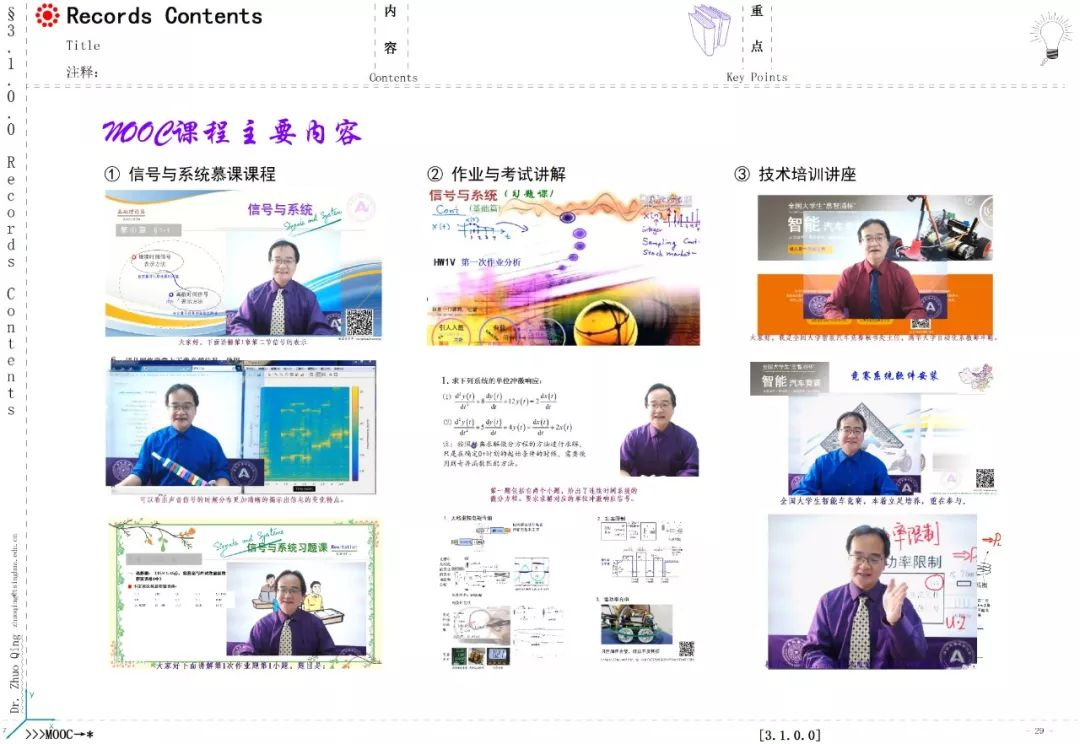This screenshot has width=1080, height=744.
Task: Click the '竞赛系统软件安装' blue title text
Action: point(894,375)
